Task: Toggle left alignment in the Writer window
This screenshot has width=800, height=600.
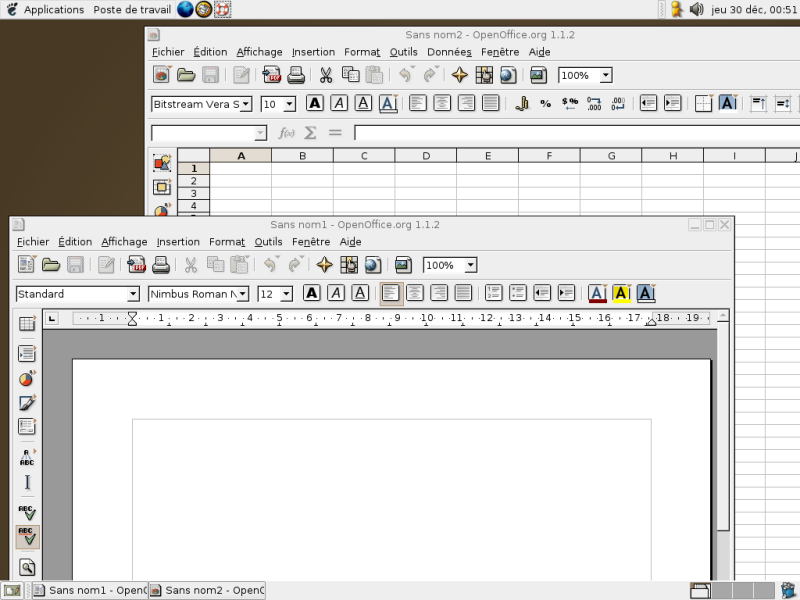Action: (391, 293)
